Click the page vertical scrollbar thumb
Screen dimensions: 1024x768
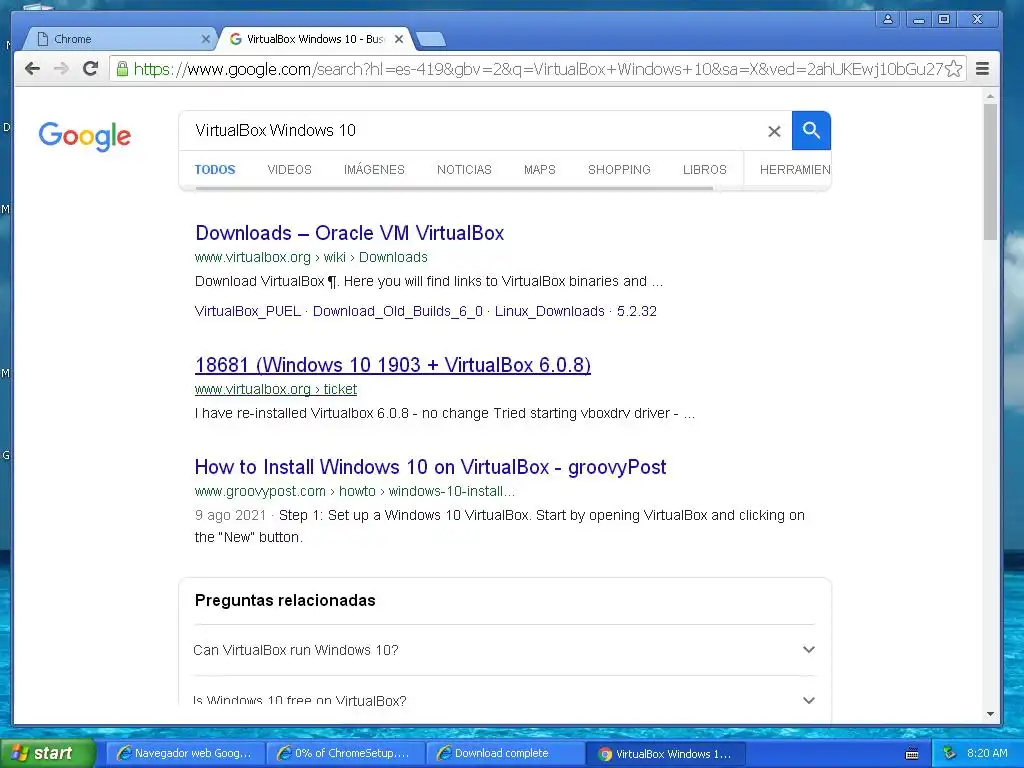coord(990,171)
